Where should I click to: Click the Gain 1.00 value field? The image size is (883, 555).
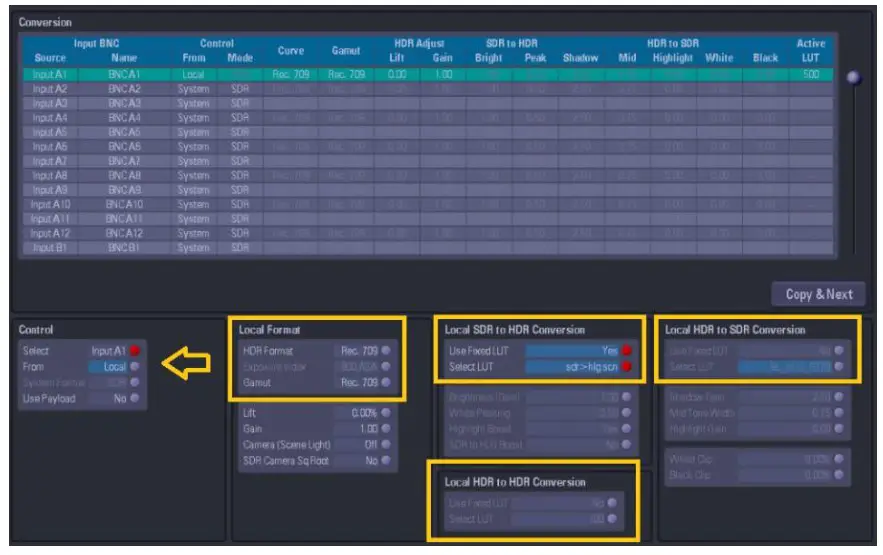[356, 429]
